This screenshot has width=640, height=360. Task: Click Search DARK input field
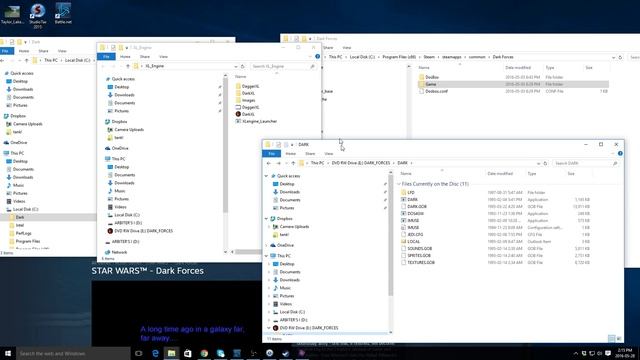(x=586, y=163)
